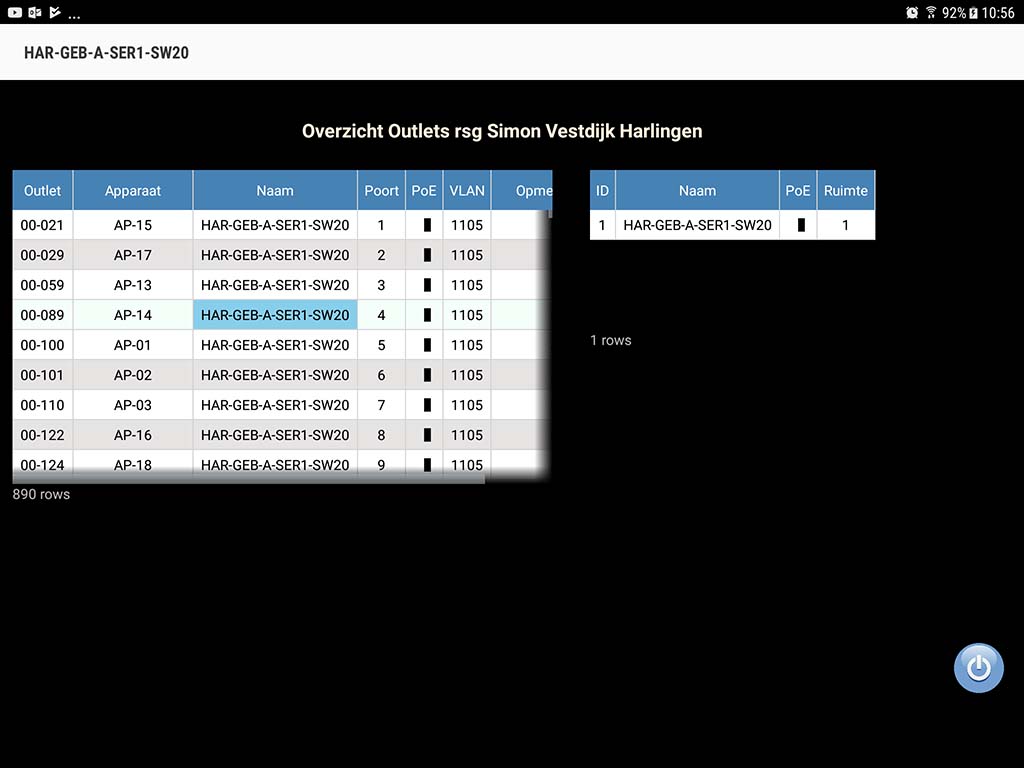Select device cell AP-16

pyautogui.click(x=133, y=436)
